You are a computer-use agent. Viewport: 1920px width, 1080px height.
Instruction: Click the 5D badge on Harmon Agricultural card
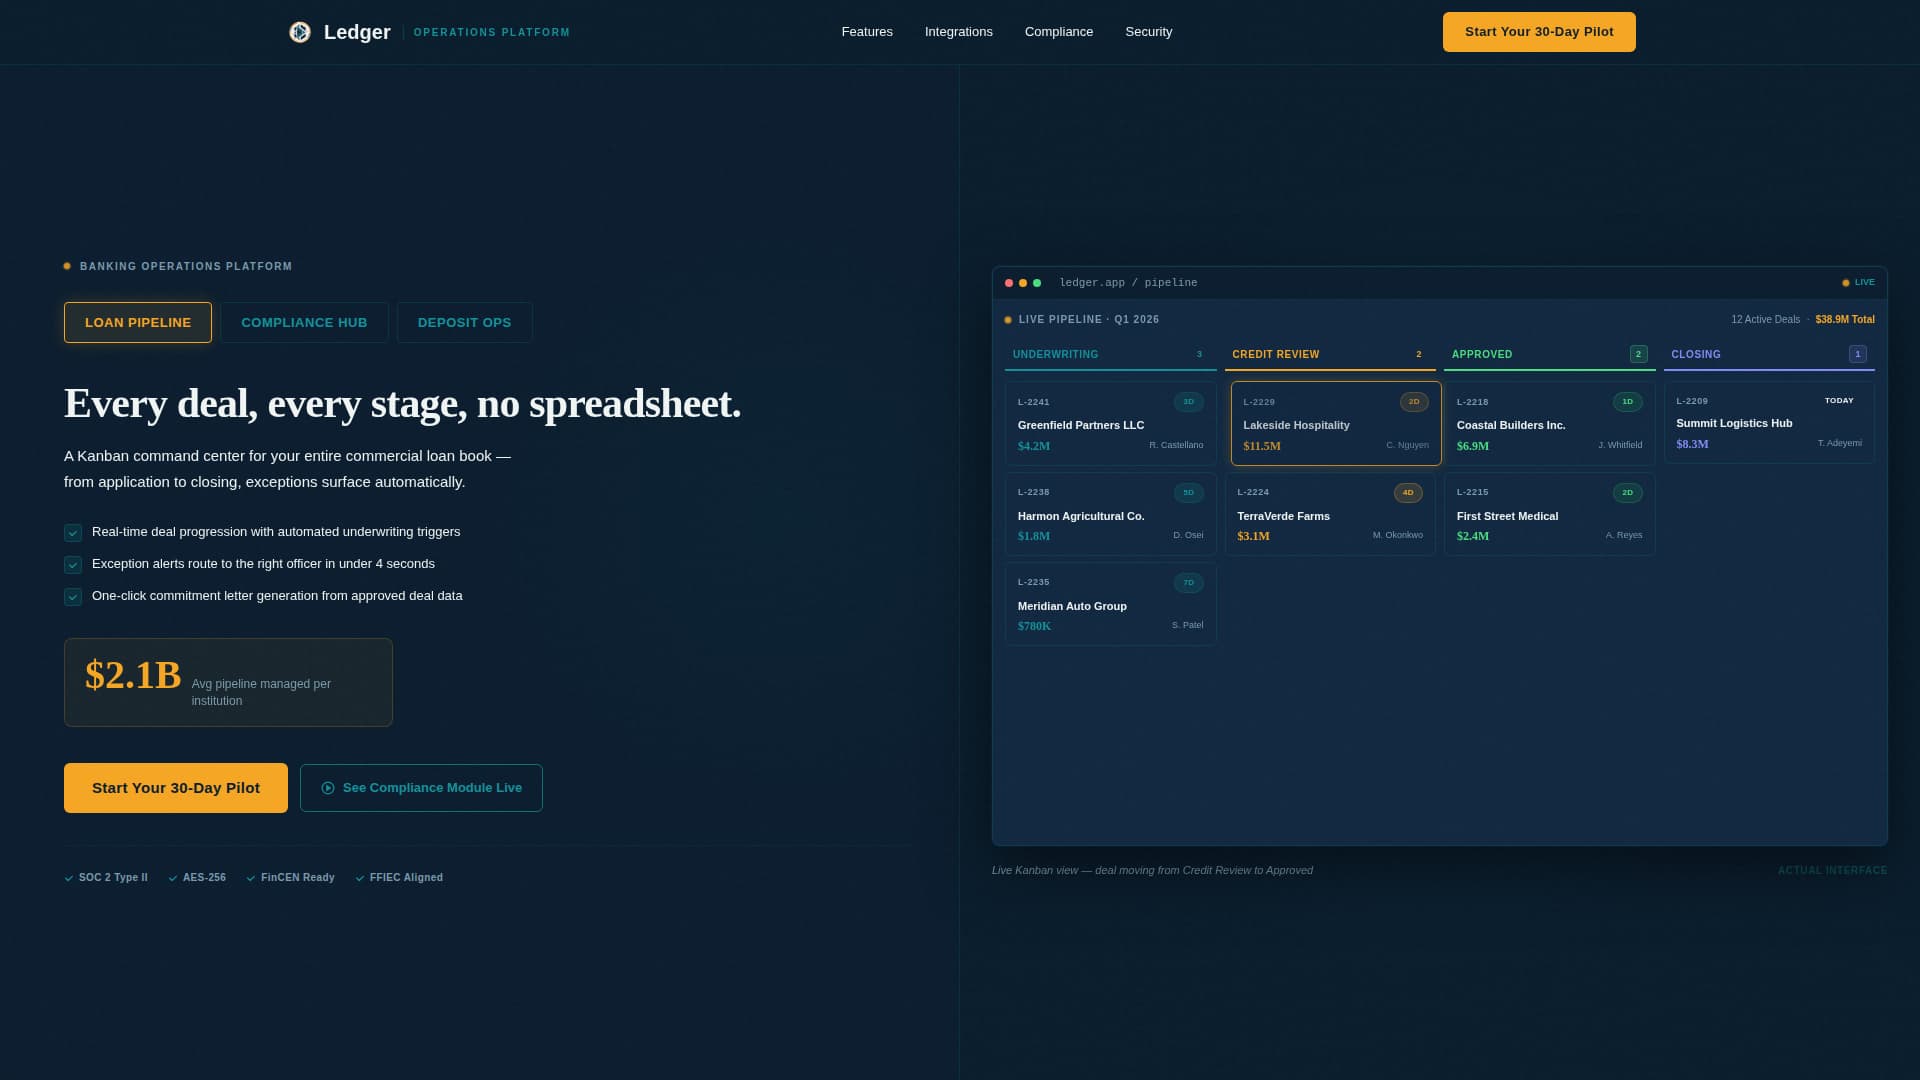pos(1189,493)
